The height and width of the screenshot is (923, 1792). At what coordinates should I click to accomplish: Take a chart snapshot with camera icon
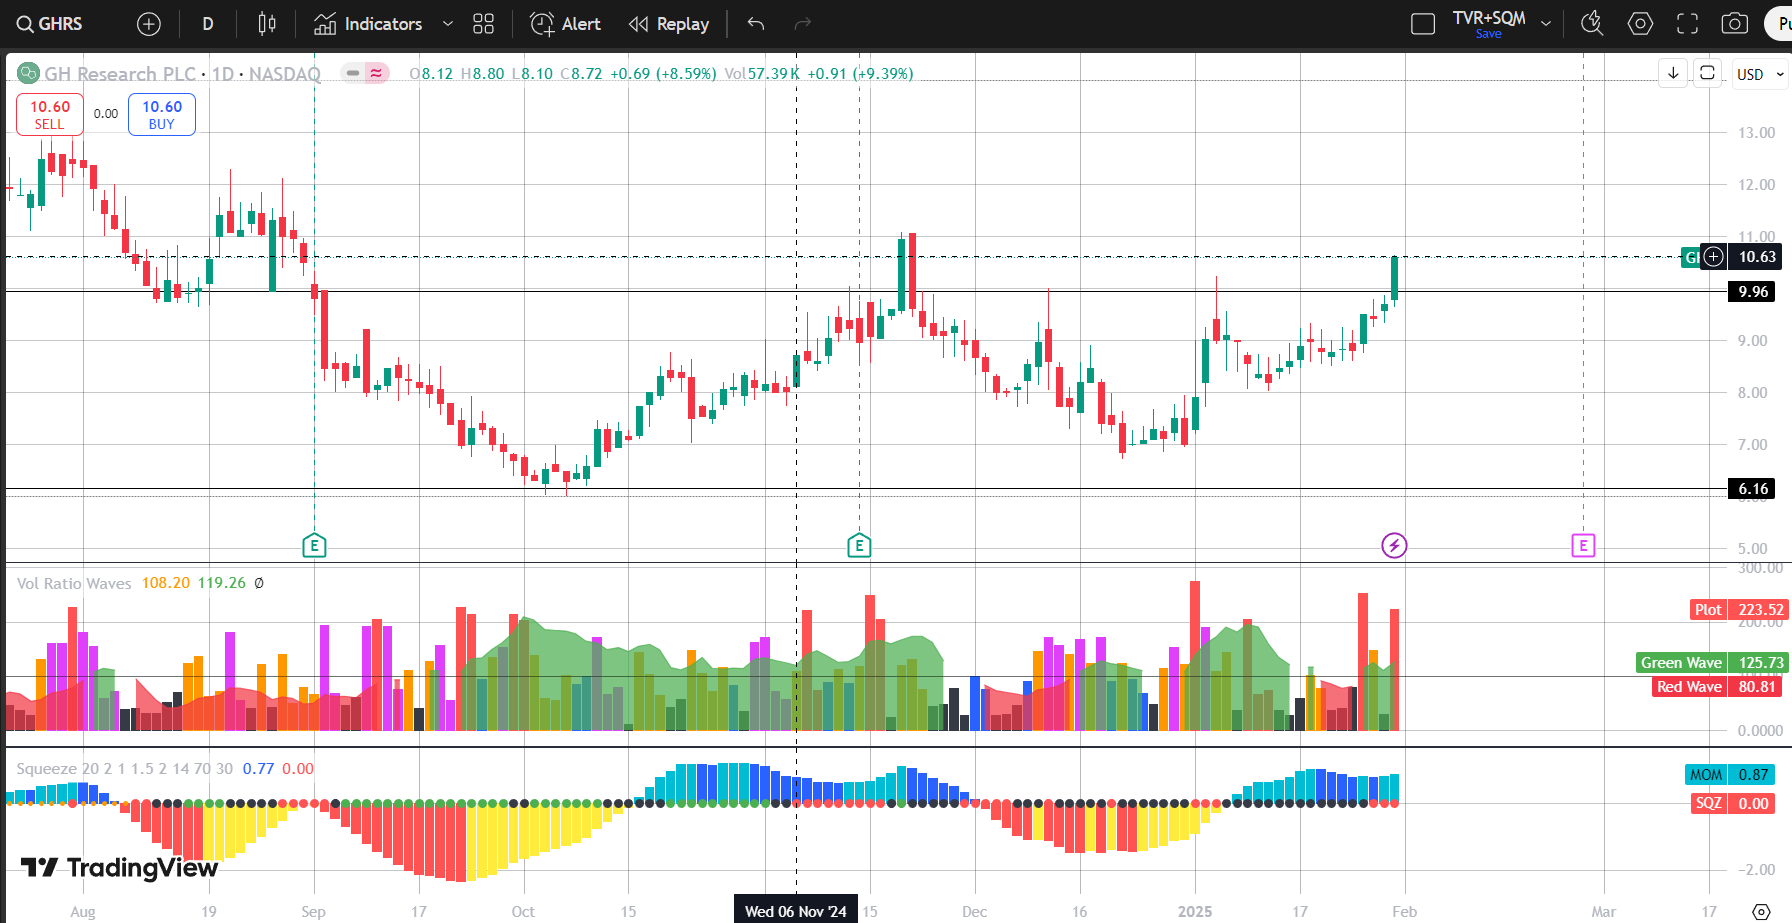coord(1735,24)
